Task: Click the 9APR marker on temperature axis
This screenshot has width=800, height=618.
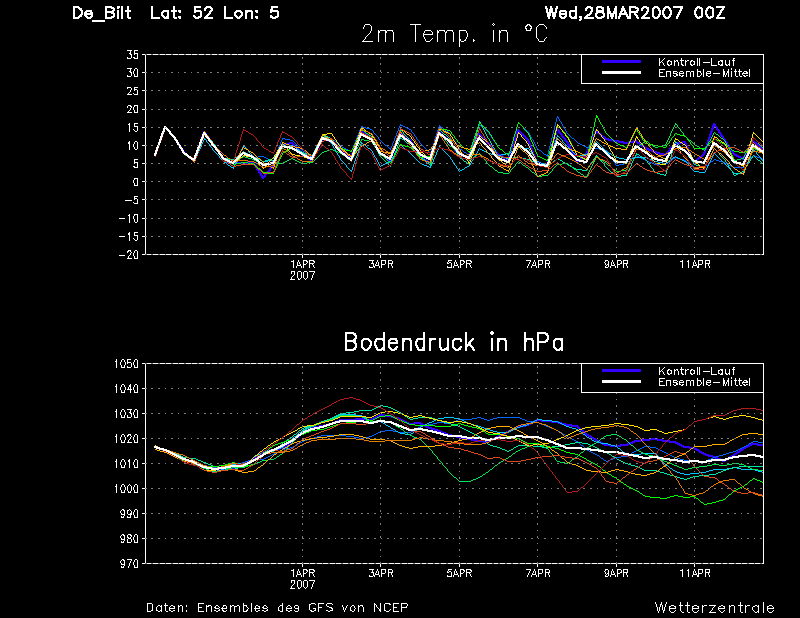Action: coord(616,264)
